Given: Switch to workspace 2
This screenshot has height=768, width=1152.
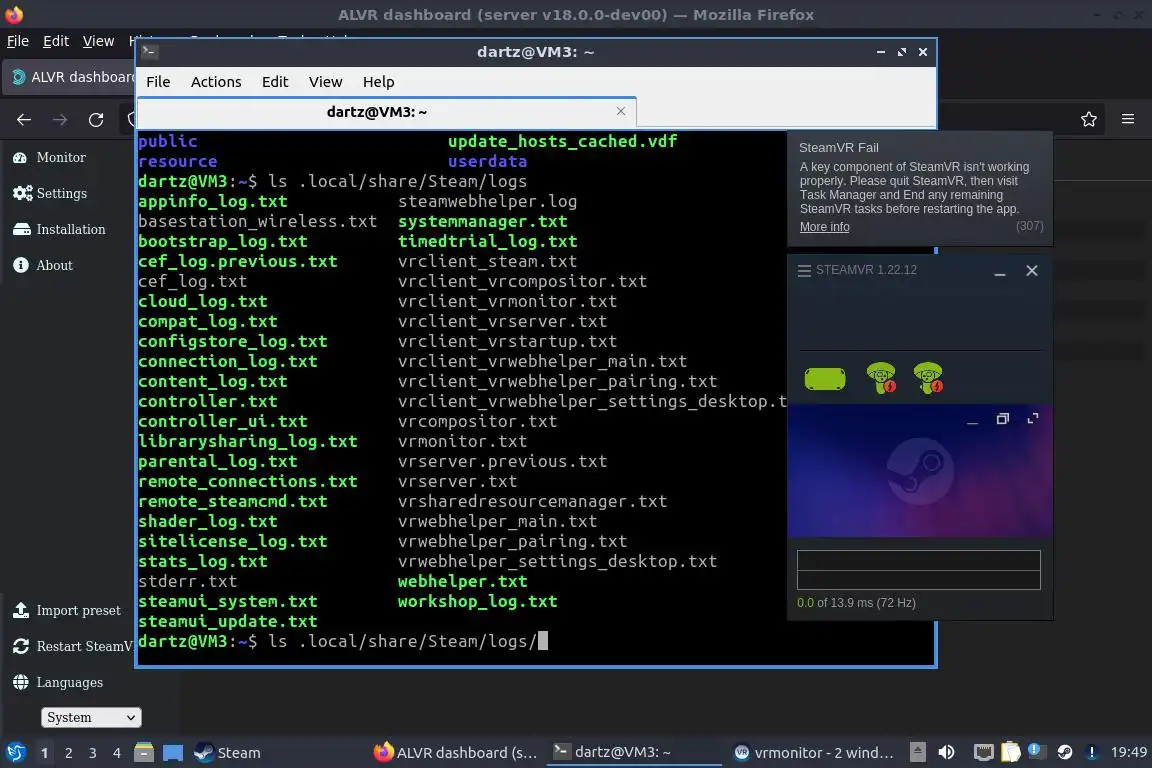Looking at the screenshot, I should [68, 753].
